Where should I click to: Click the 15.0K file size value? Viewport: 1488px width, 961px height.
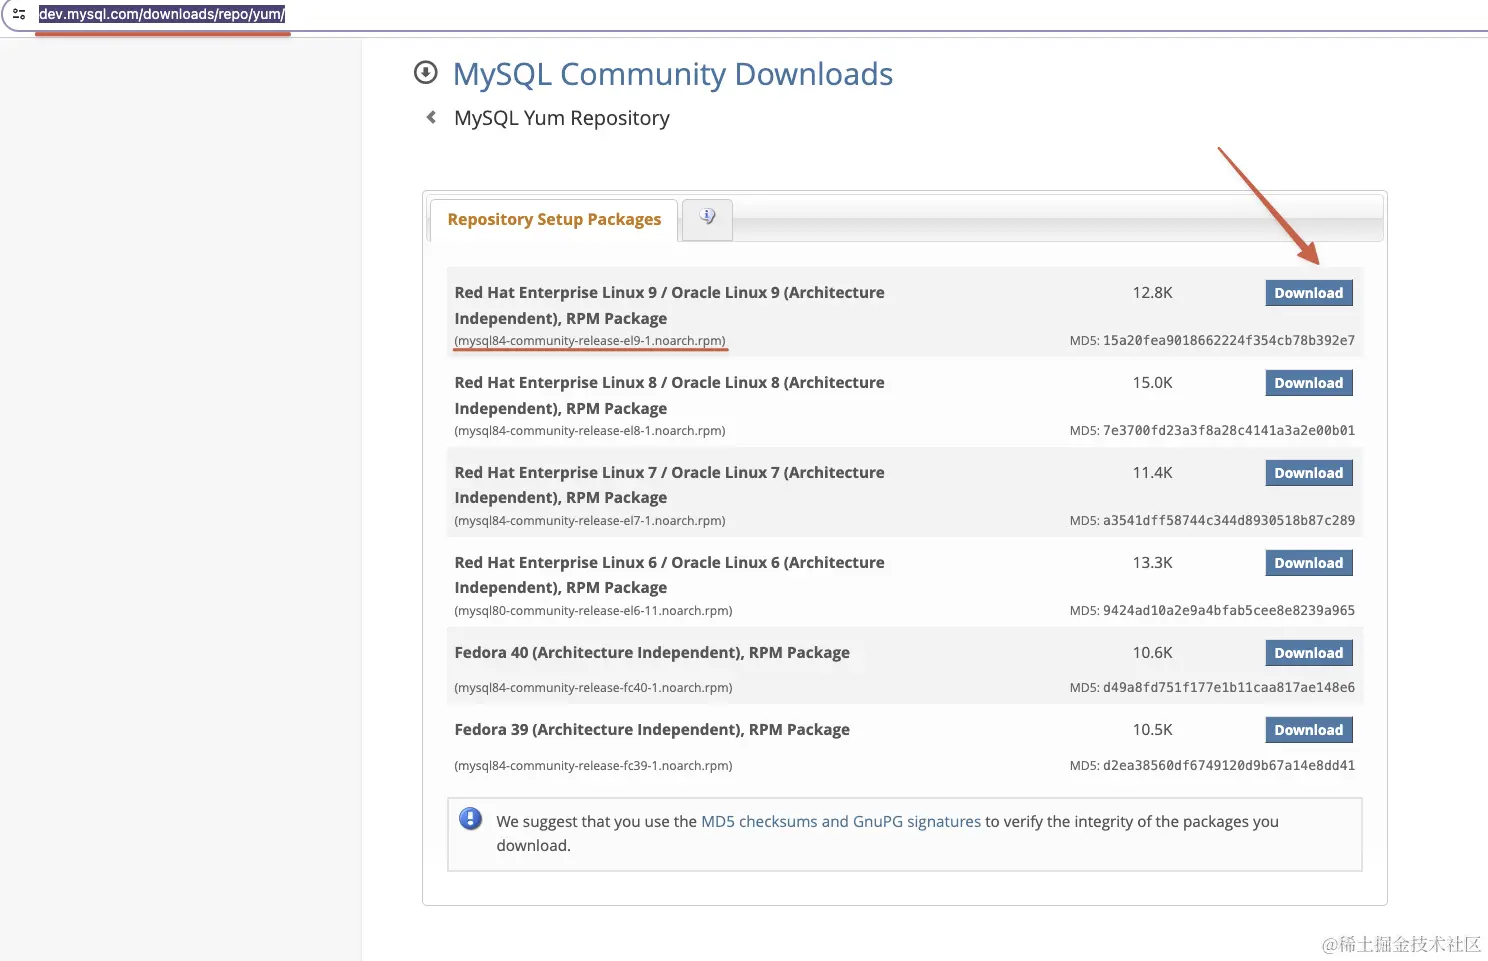click(x=1152, y=383)
